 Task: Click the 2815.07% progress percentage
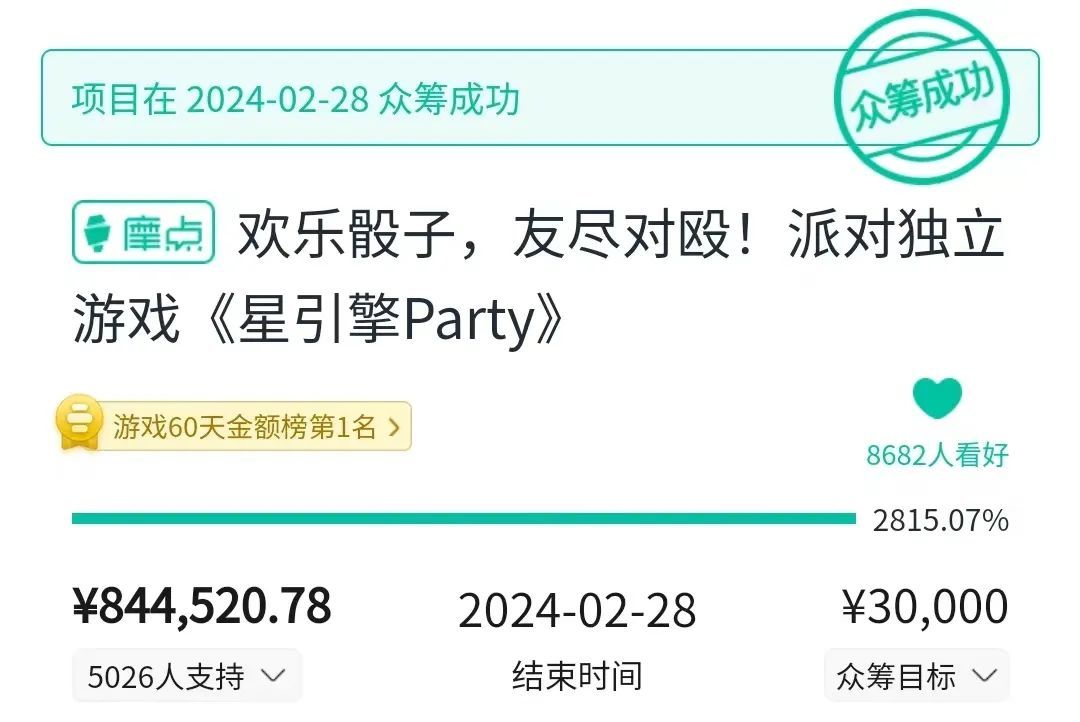(940, 520)
